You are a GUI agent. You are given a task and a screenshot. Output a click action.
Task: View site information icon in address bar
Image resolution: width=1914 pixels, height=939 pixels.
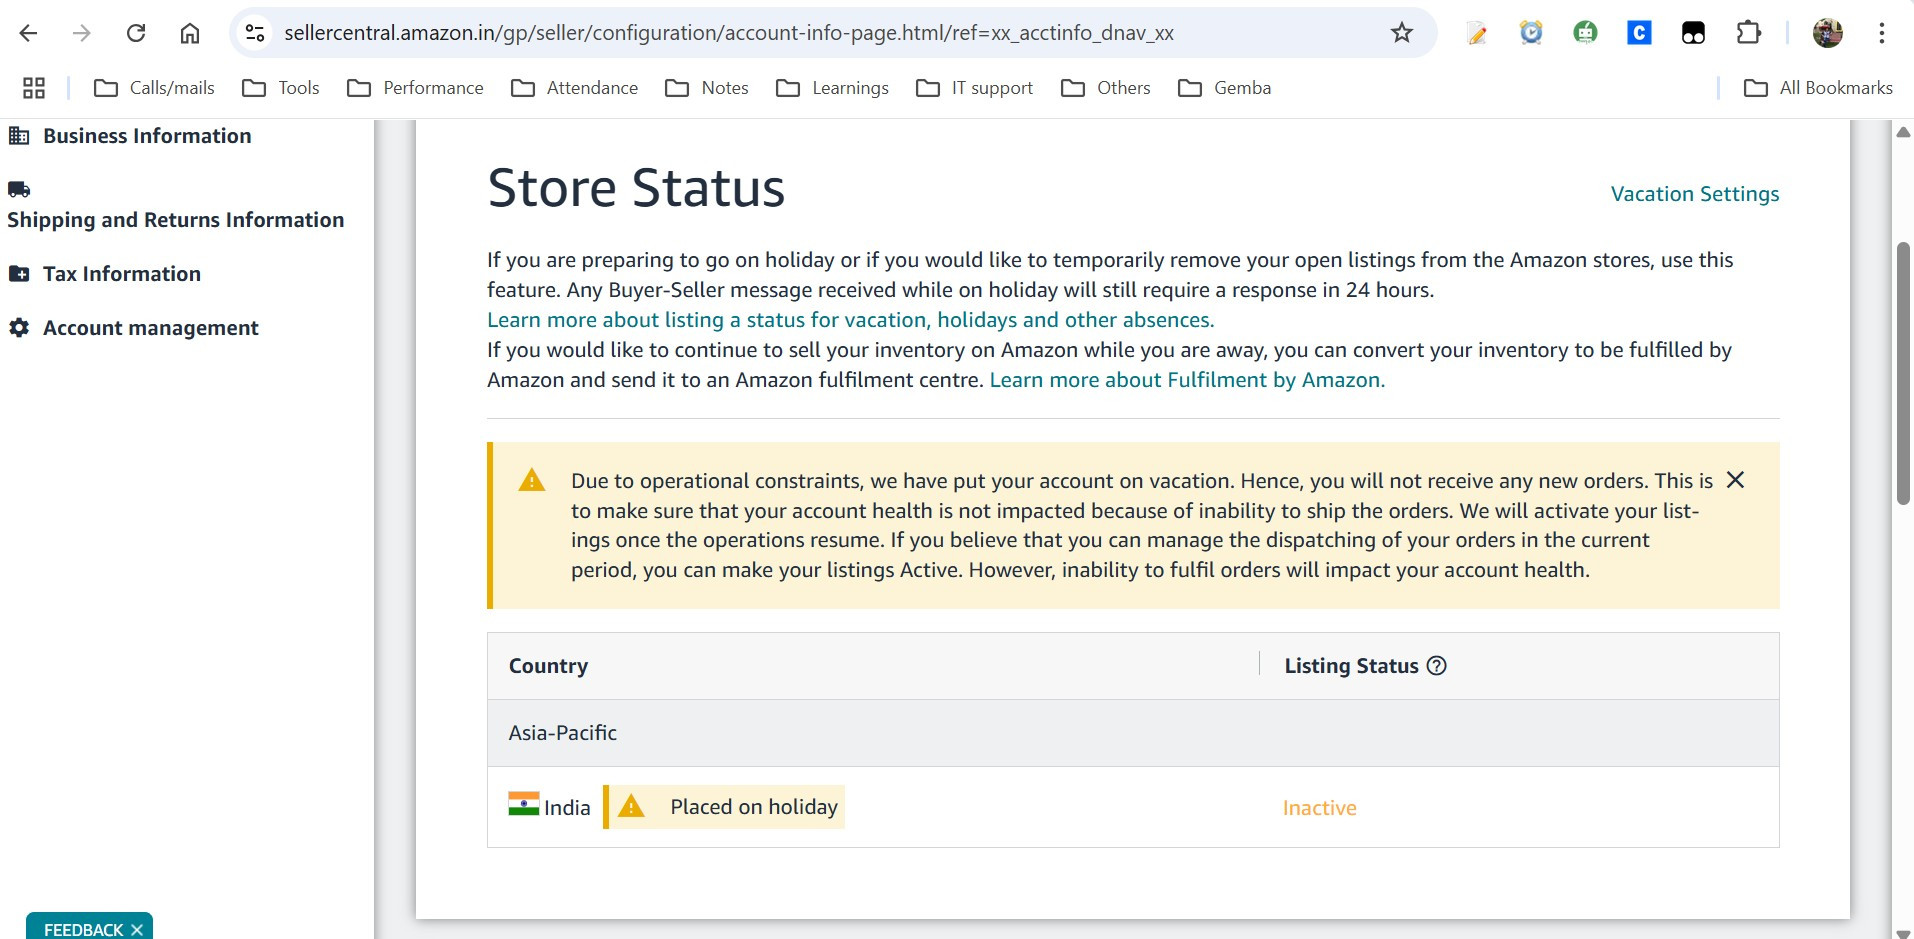point(256,33)
